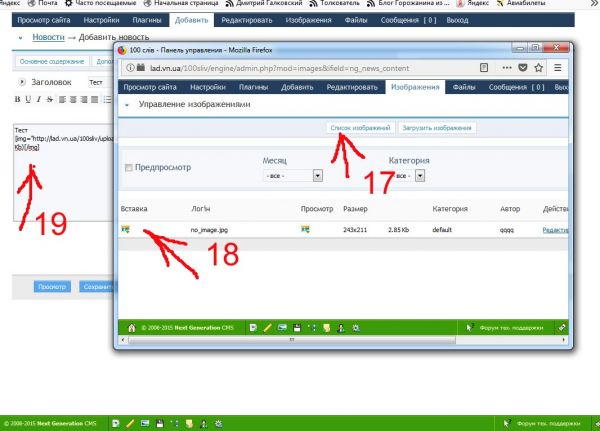Click Форум тех. поддержки in main page footer

point(548,424)
